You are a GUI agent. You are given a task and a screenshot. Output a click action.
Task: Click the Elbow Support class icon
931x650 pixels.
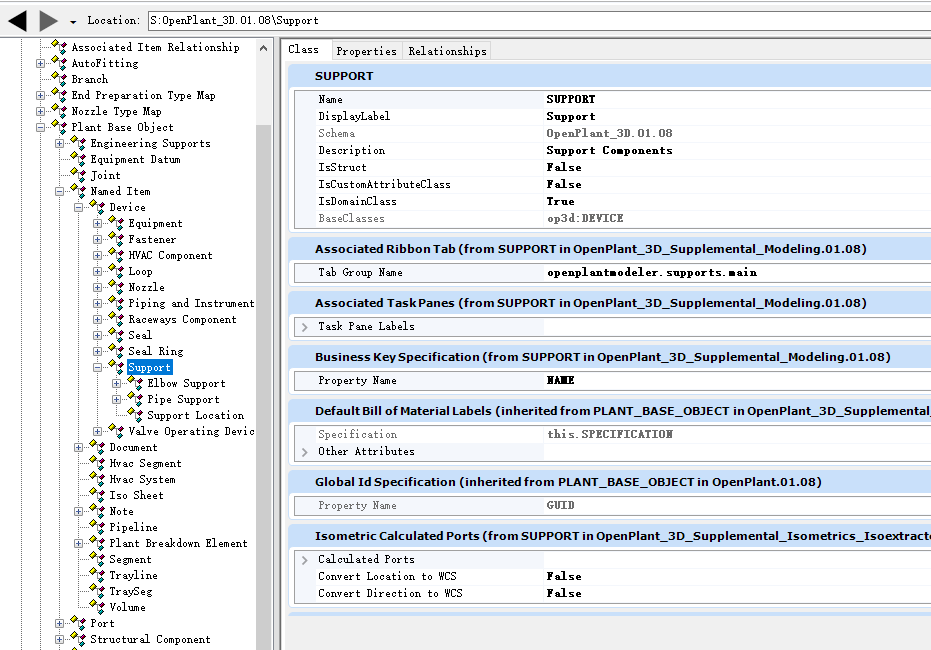(136, 383)
